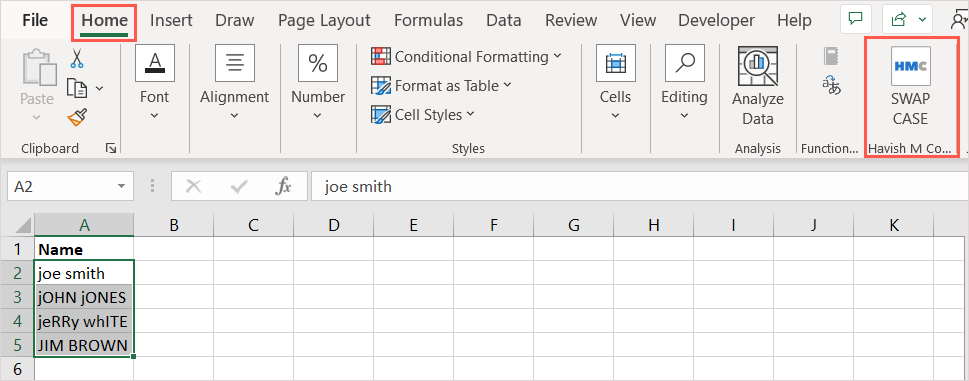Click the Cut scissors icon
The height and width of the screenshot is (381, 969).
pos(77,59)
